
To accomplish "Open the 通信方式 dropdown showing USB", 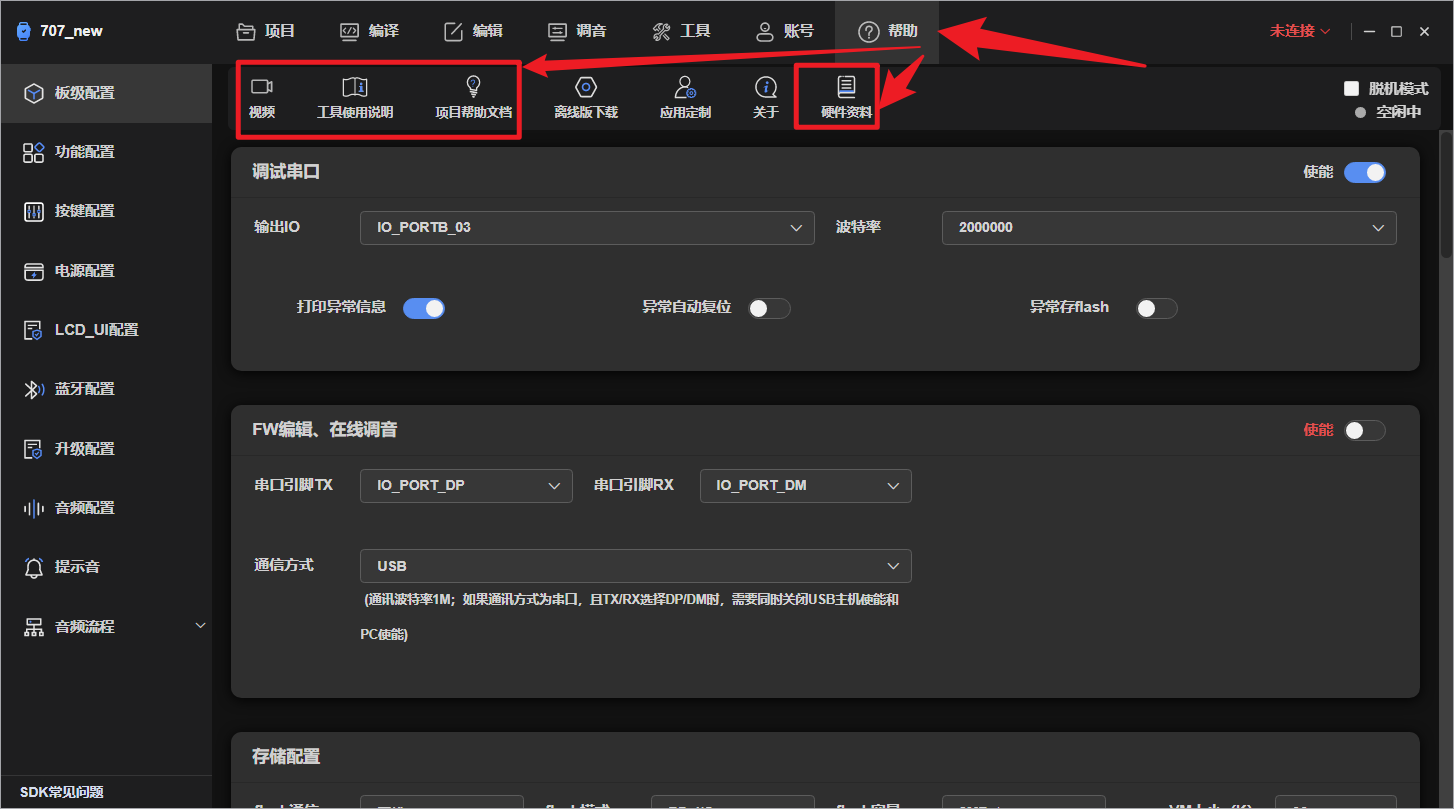I will [635, 566].
